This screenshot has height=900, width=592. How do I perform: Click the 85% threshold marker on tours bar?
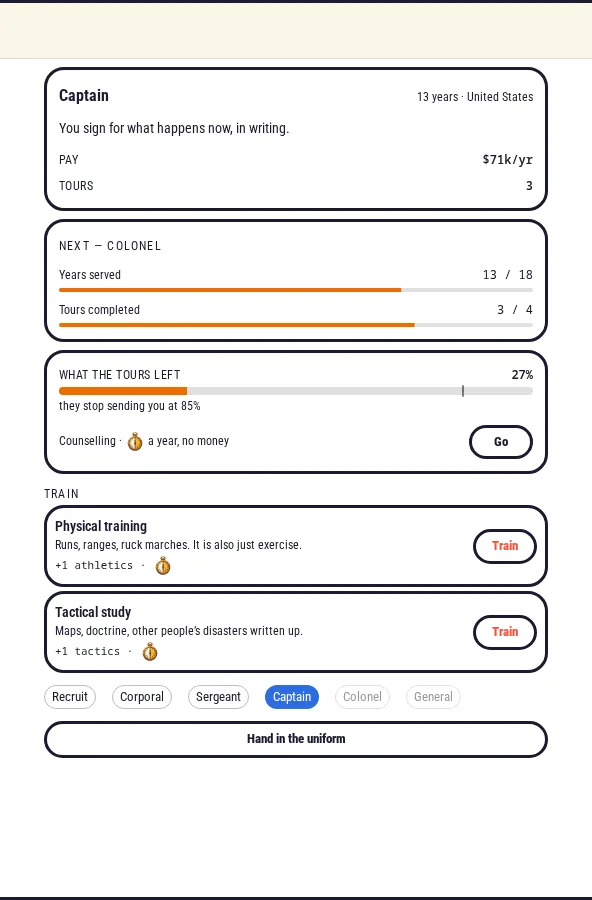click(463, 391)
